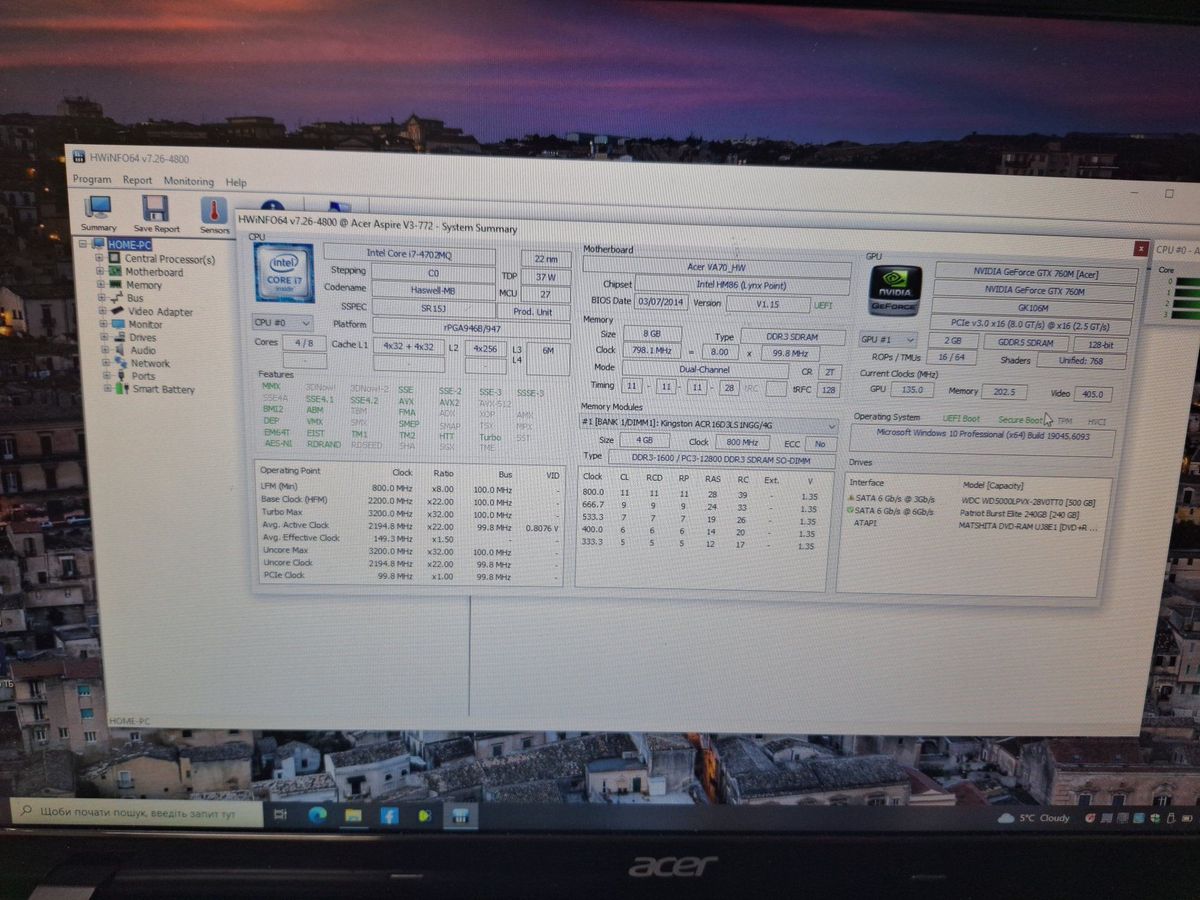Click the Summary toolbar icon
The image size is (1200, 900).
(98, 212)
